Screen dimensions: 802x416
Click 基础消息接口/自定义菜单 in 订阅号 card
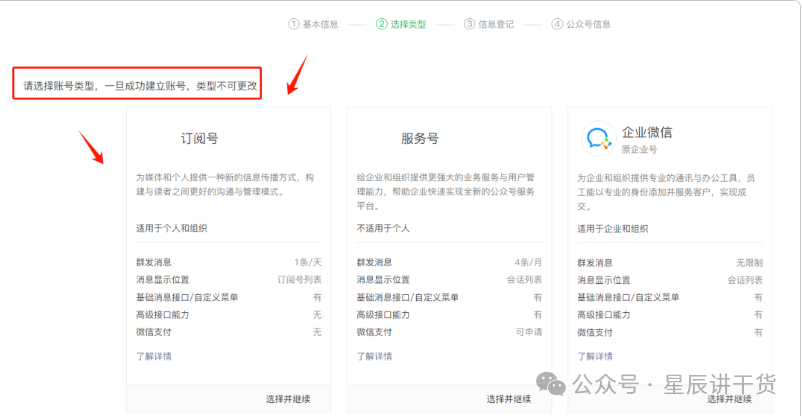(187, 297)
